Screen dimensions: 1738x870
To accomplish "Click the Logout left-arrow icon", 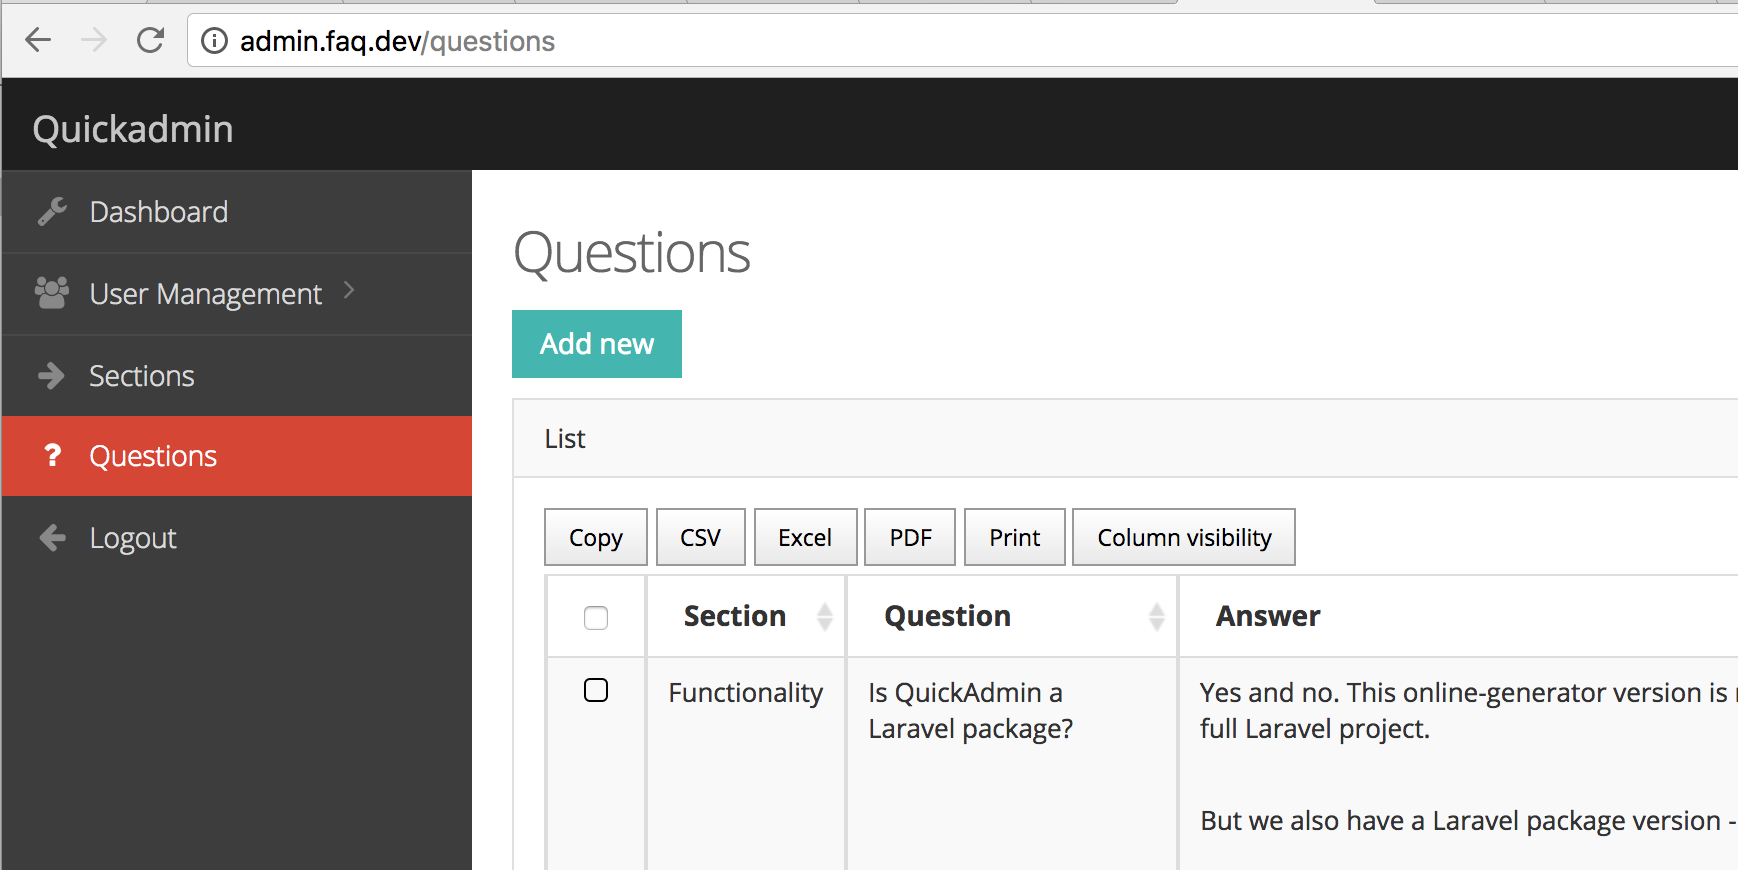I will click(x=52, y=538).
